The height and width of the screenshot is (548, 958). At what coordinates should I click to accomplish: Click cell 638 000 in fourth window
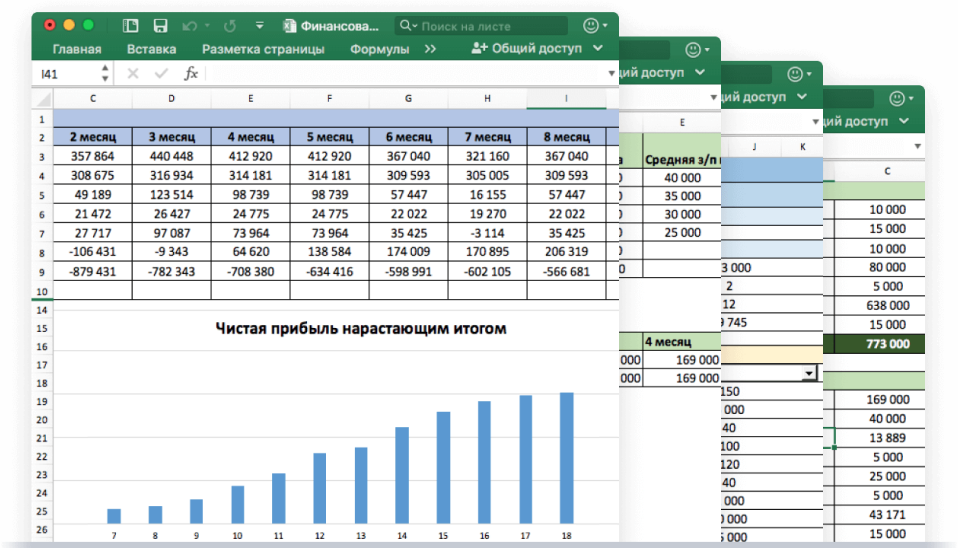(880, 305)
